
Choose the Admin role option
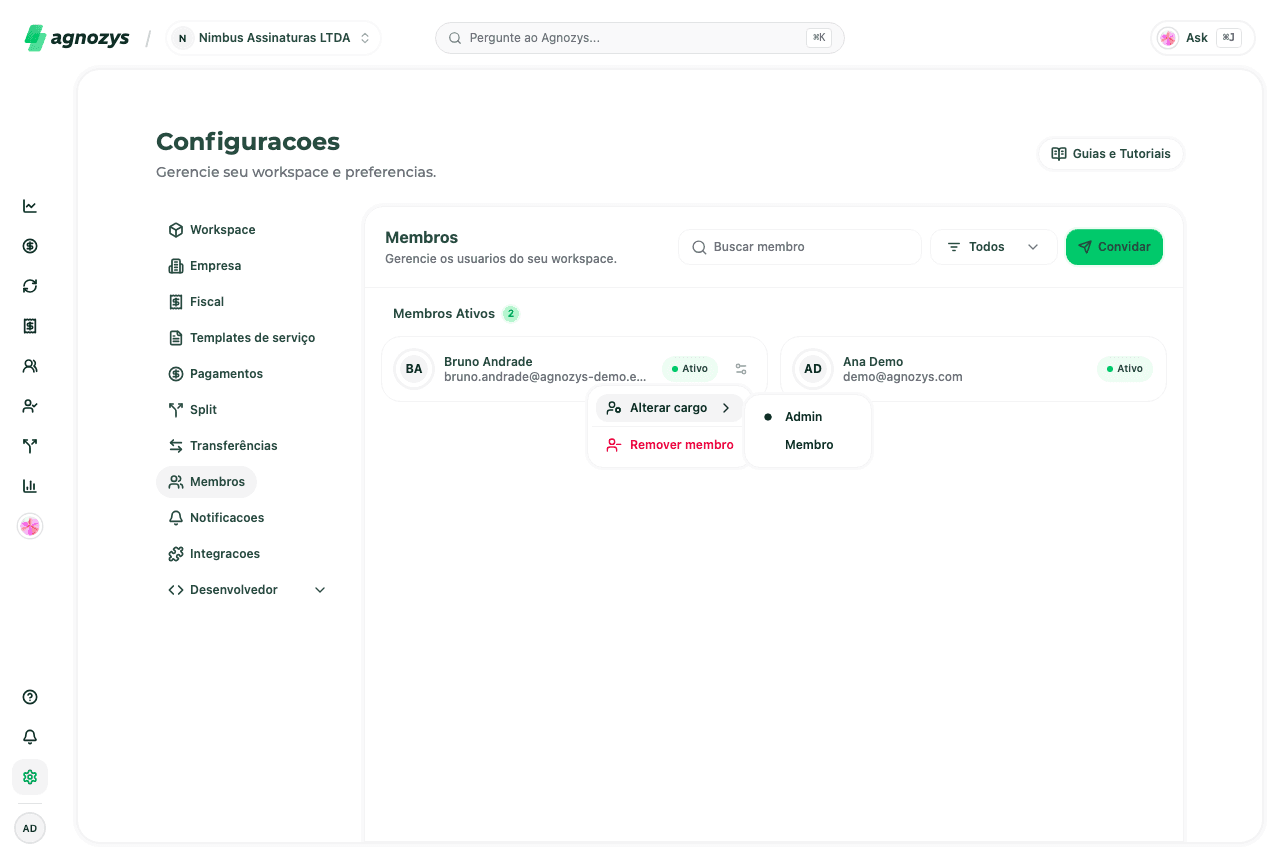click(808, 417)
